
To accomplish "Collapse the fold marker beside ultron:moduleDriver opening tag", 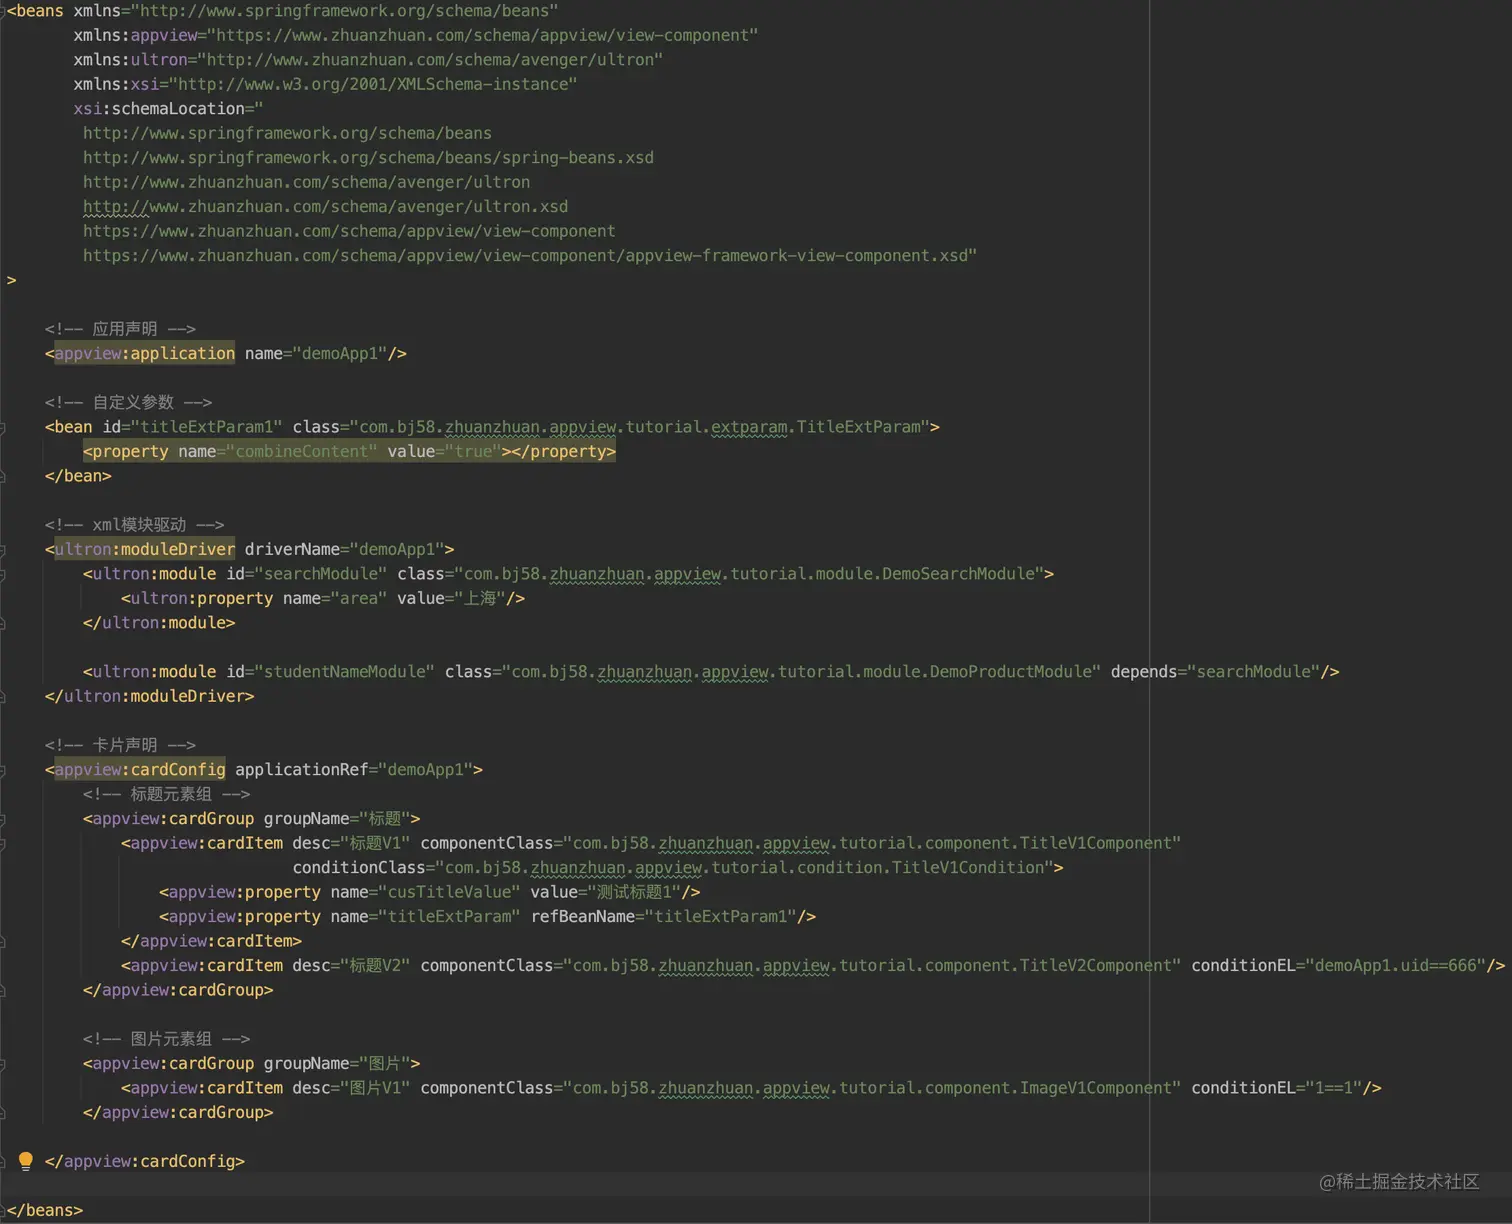I will pos(3,550).
